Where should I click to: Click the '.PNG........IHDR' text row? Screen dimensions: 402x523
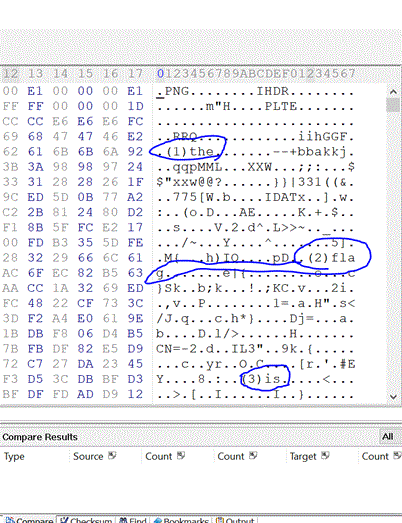coord(255,91)
